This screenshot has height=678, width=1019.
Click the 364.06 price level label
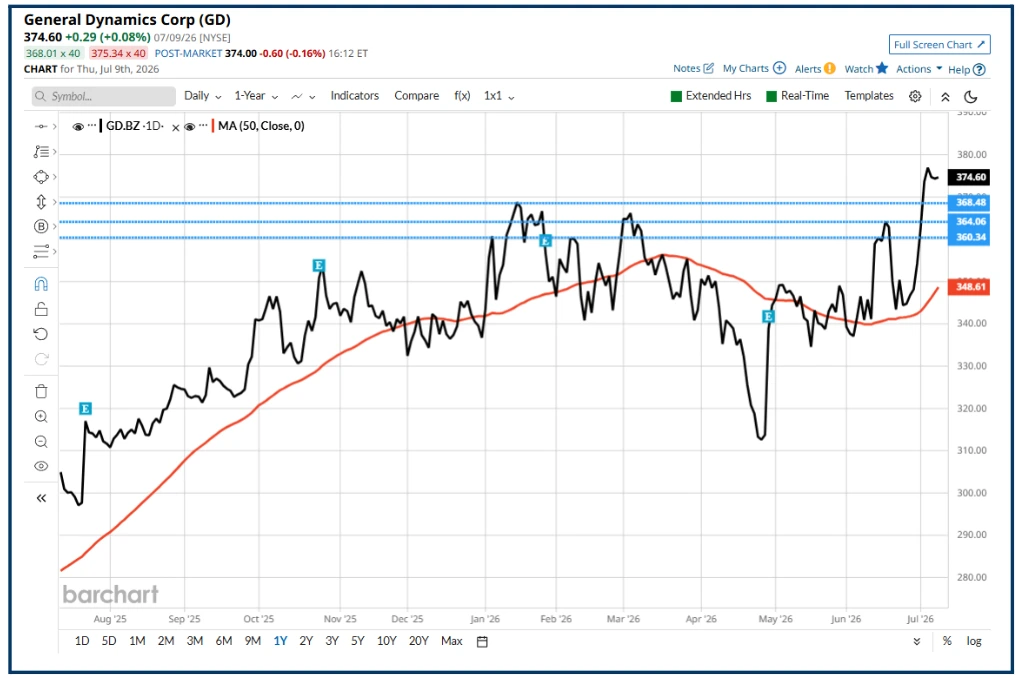(x=970, y=222)
